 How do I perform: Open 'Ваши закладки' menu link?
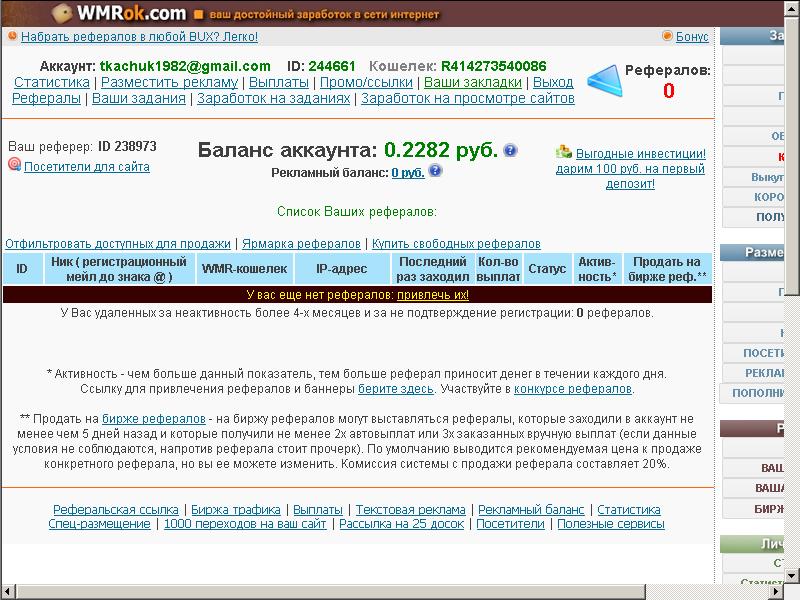(x=473, y=82)
